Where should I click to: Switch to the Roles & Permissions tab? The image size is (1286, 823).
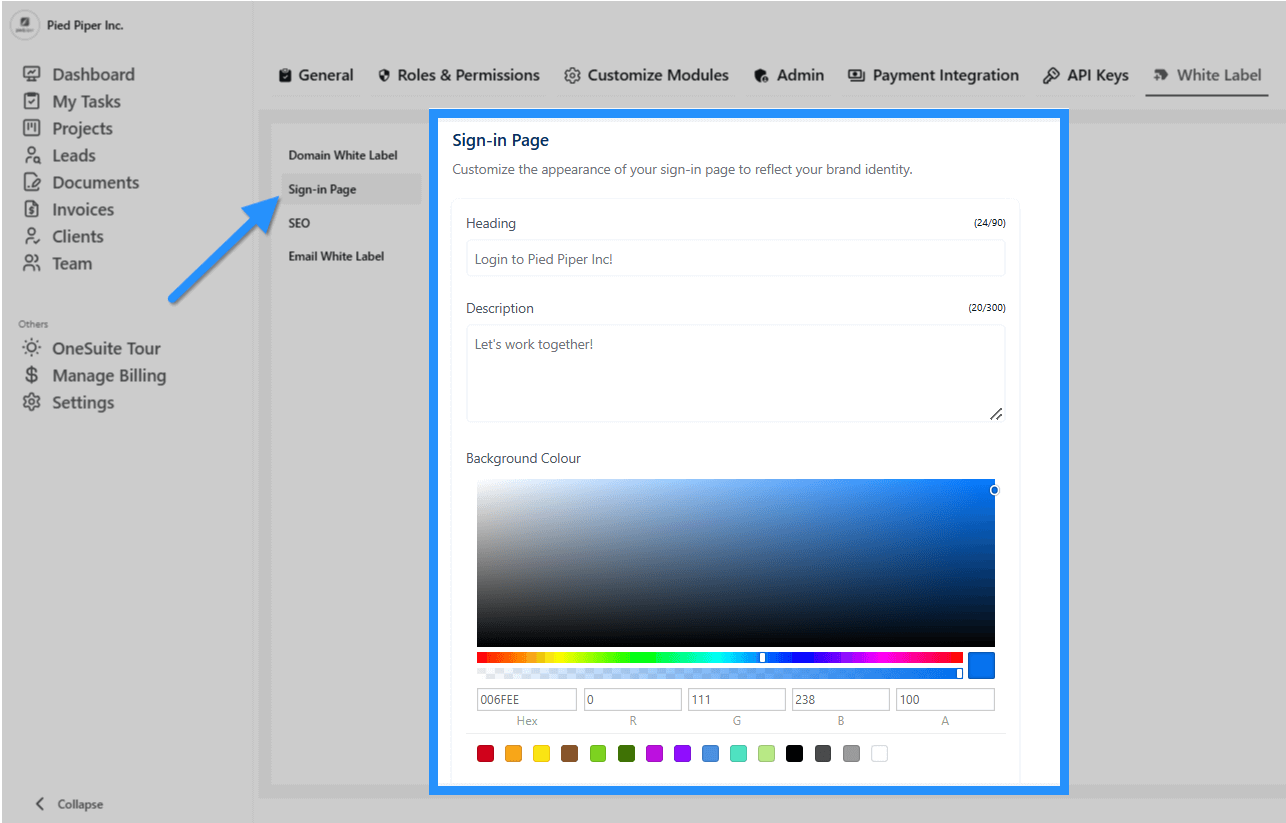tap(459, 74)
